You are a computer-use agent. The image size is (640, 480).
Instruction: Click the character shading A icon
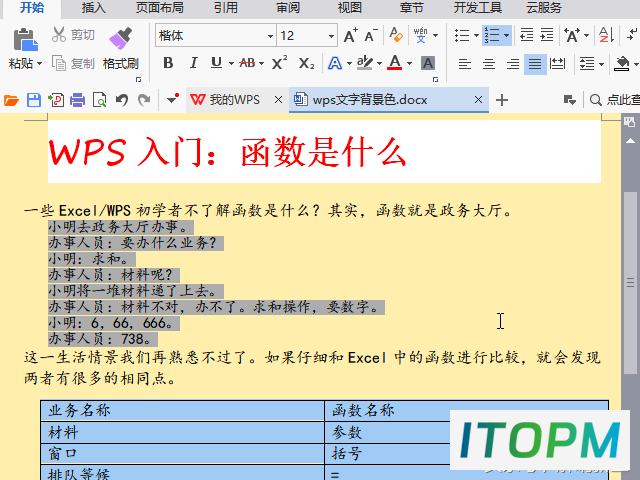coord(428,63)
